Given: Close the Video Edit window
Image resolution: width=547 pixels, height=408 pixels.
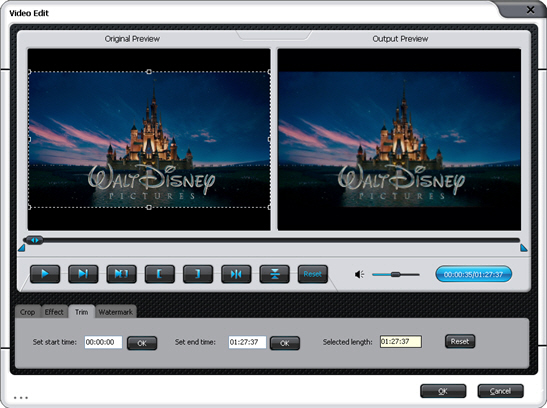Looking at the screenshot, I should pyautogui.click(x=530, y=10).
